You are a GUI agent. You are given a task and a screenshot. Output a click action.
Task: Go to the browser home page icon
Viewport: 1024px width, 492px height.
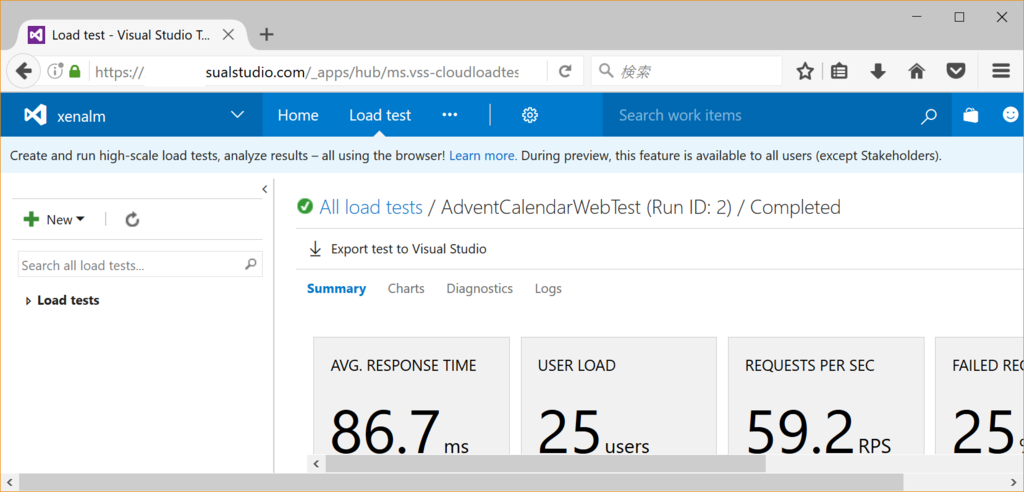917,71
